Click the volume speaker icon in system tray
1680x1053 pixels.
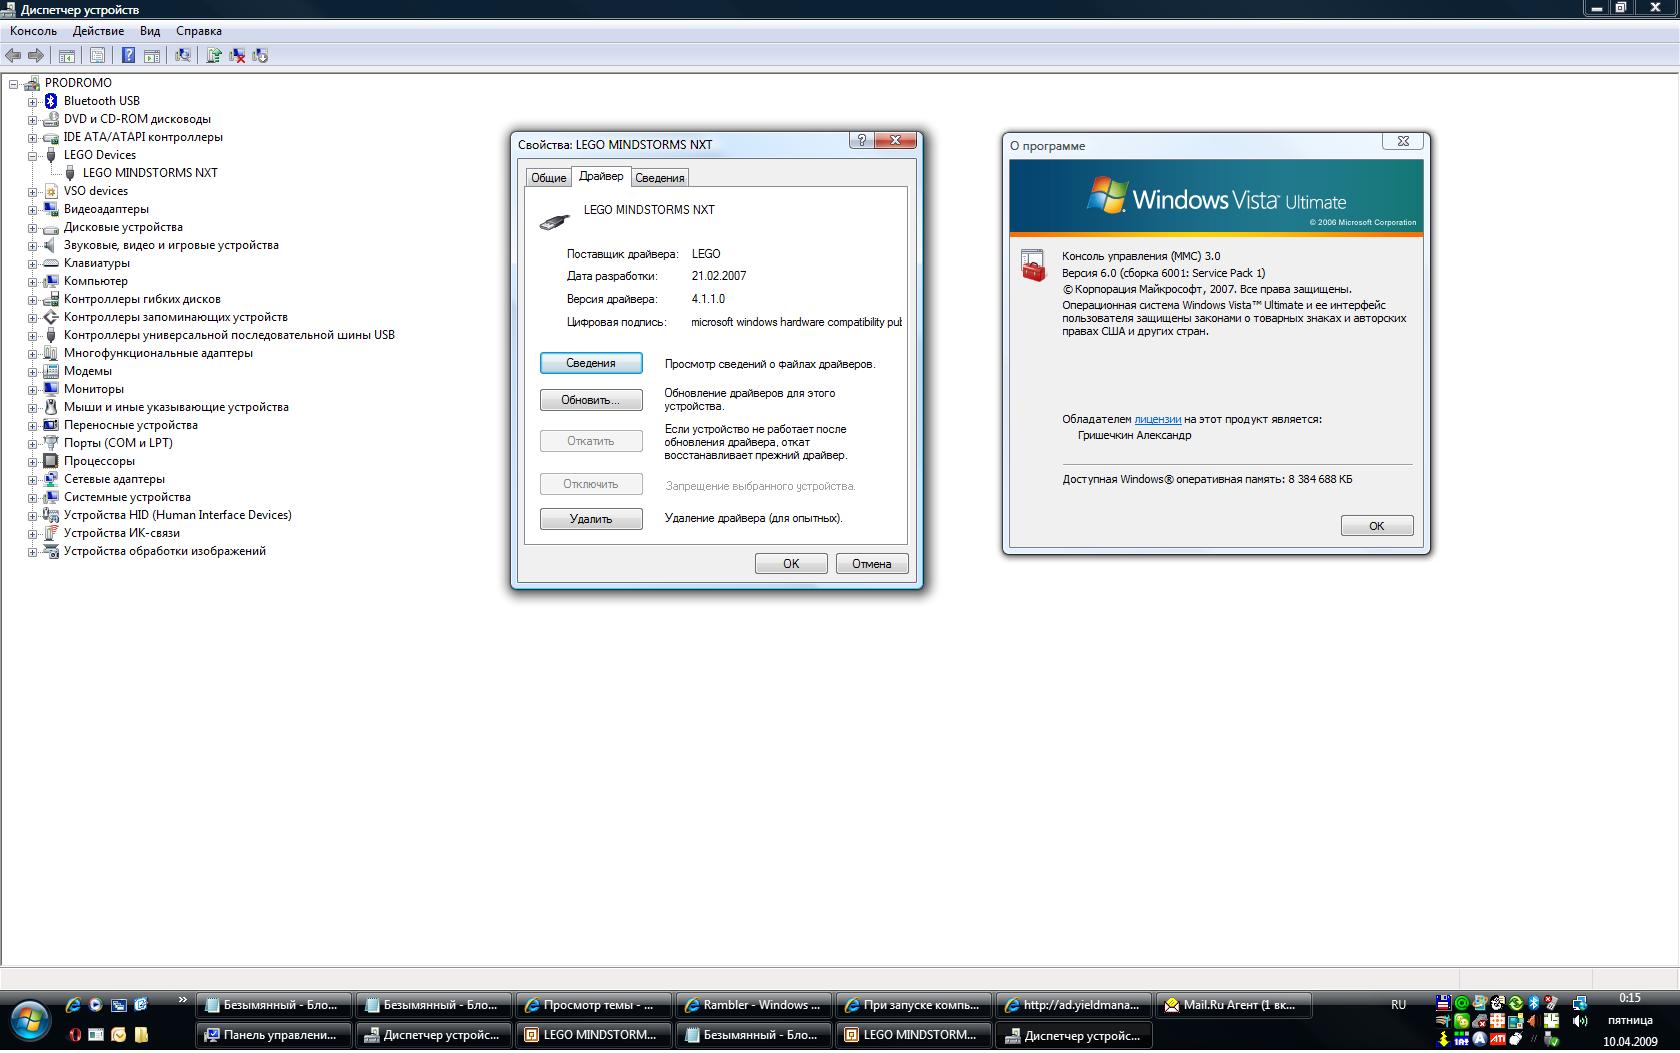click(1580, 1021)
